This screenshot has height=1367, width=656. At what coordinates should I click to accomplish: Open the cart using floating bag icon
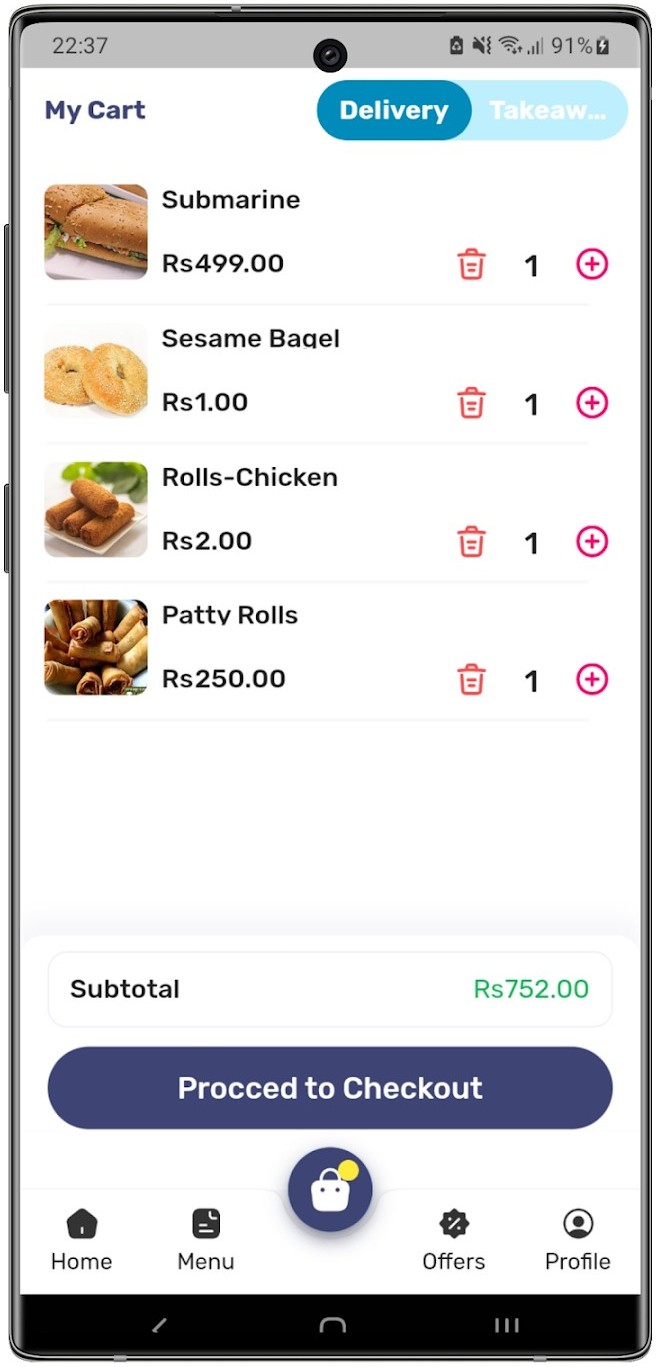point(329,1189)
